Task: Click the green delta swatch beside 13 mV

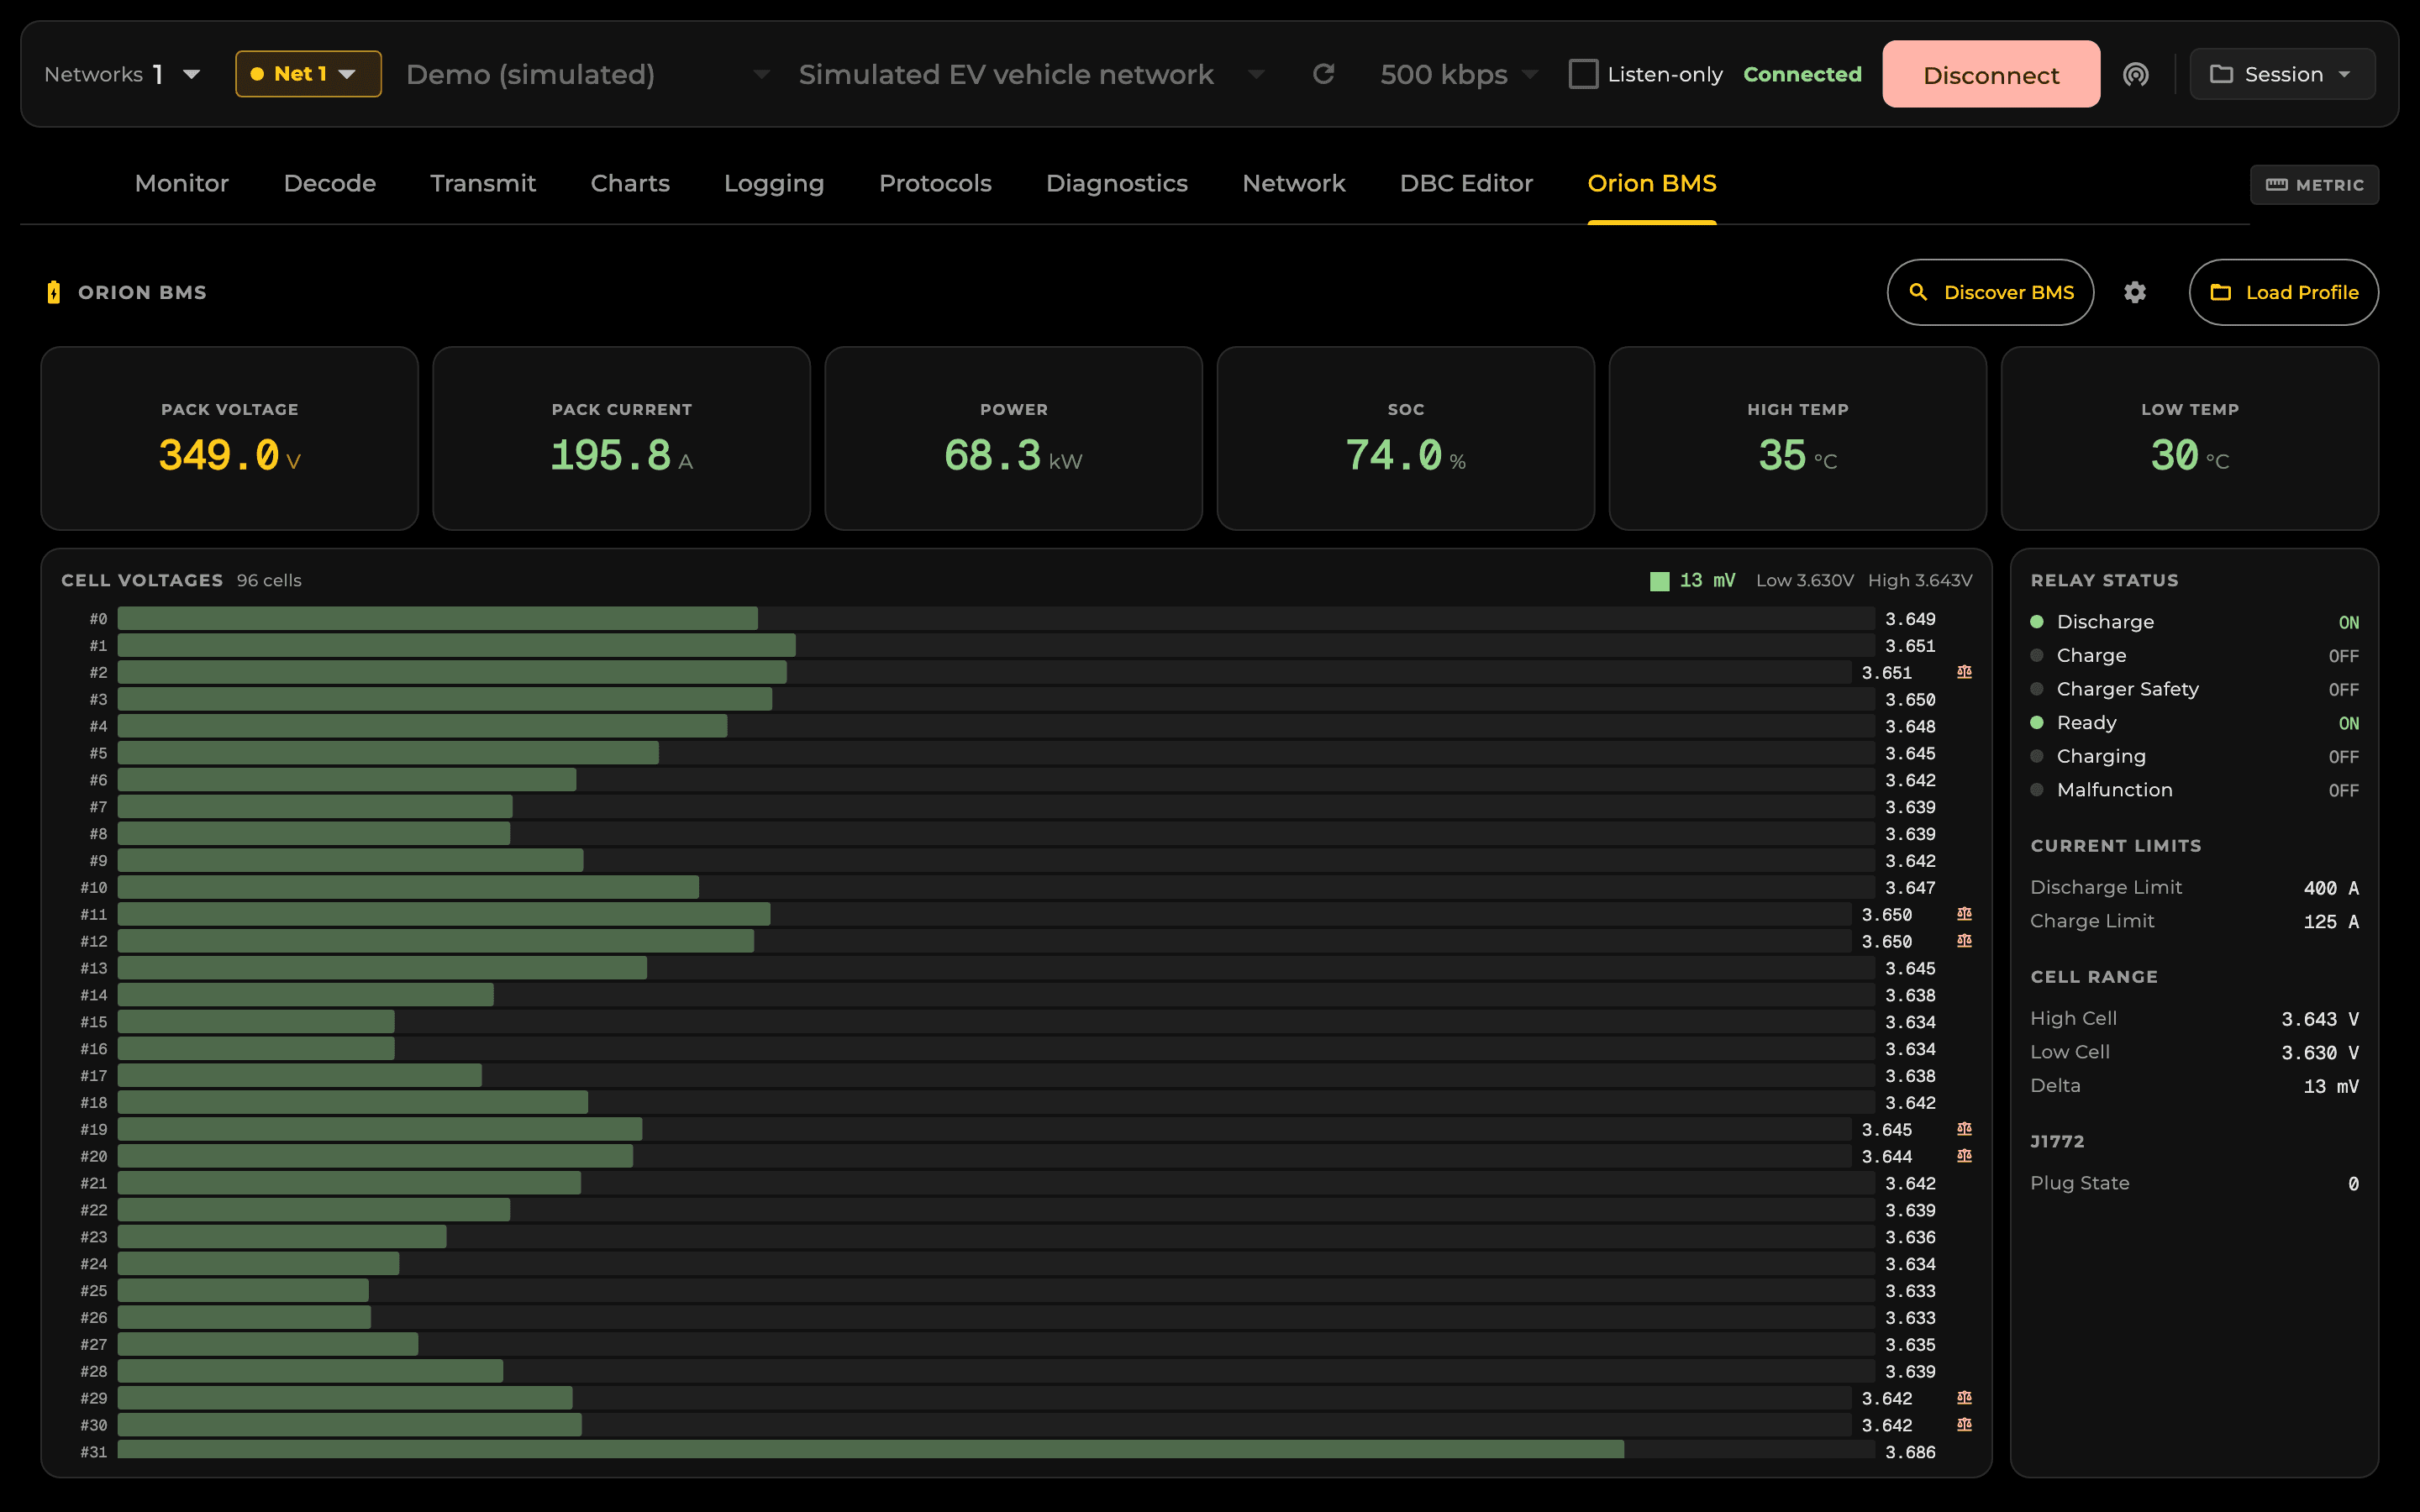Action: (1659, 581)
